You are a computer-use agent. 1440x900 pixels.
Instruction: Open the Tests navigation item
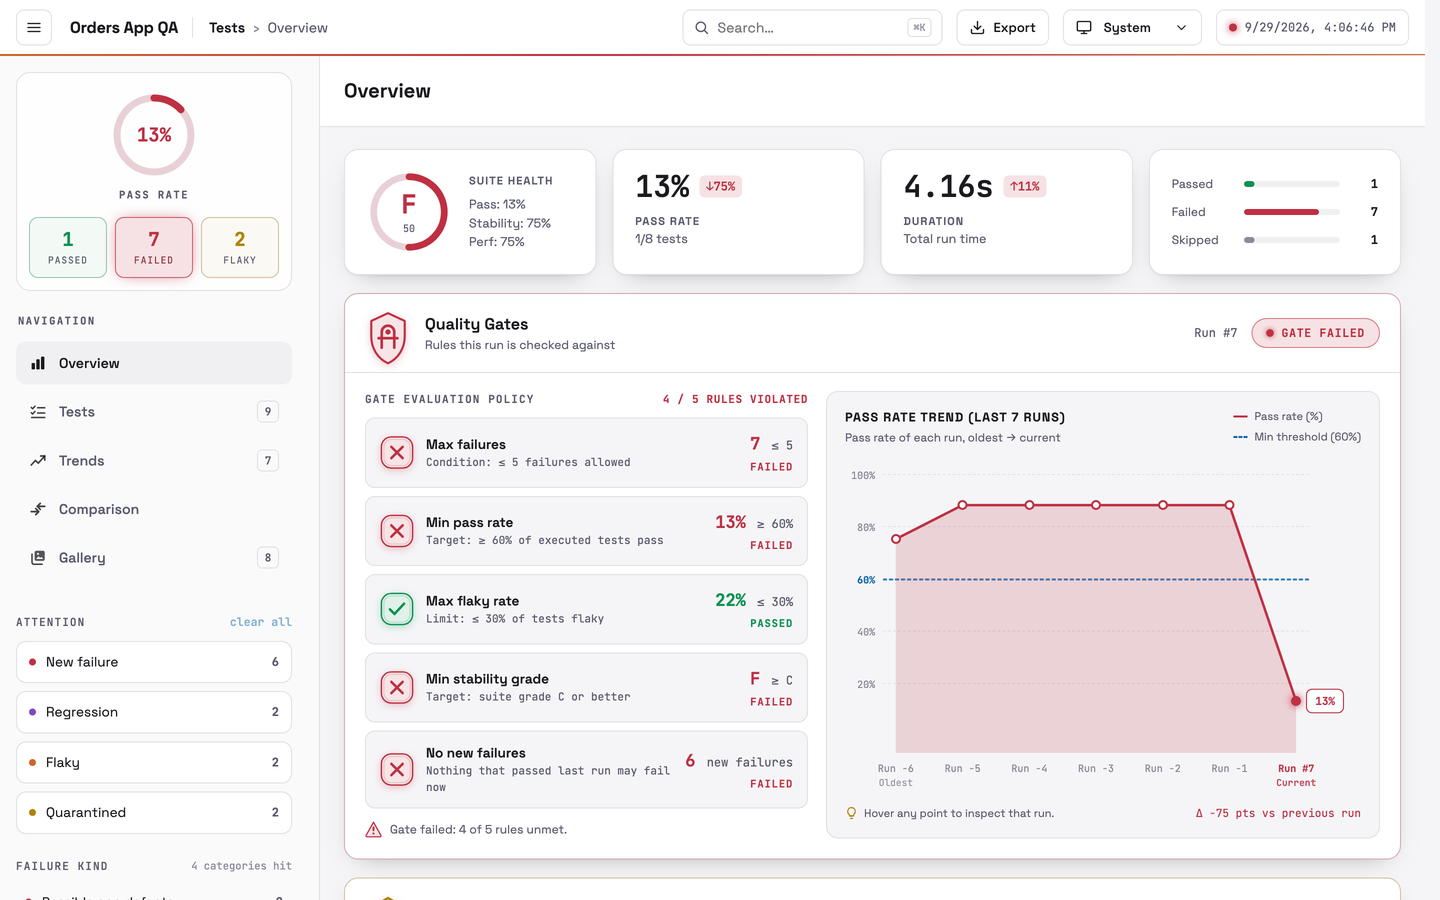coord(154,412)
